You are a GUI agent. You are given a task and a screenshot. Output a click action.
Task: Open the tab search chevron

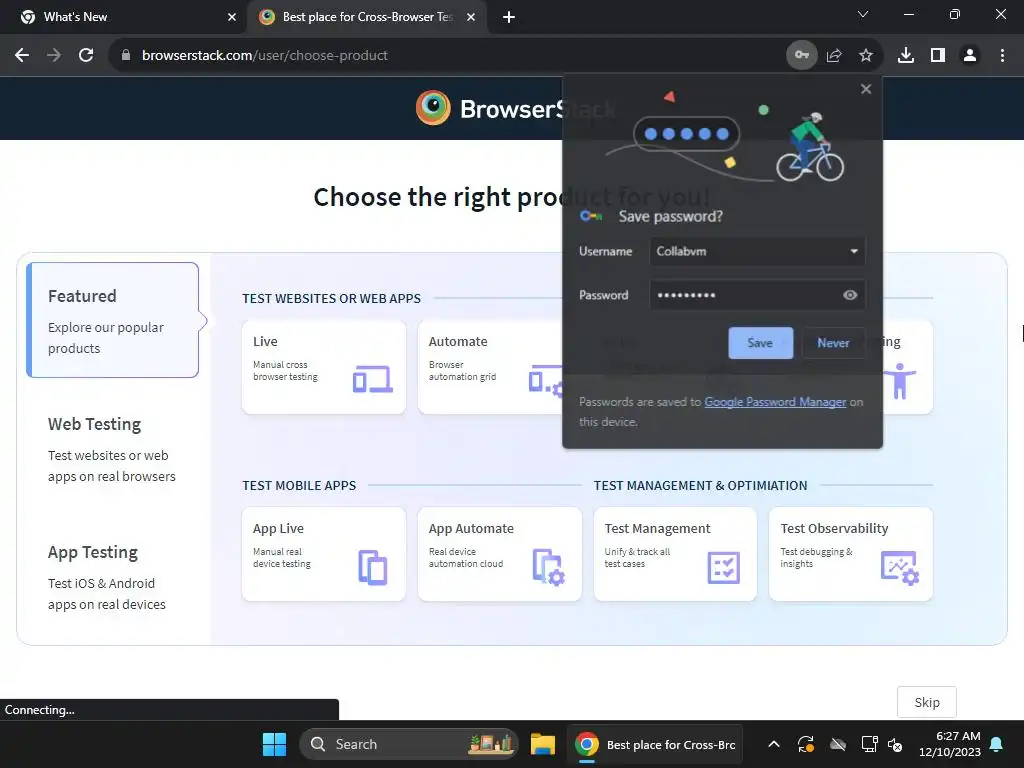(863, 14)
